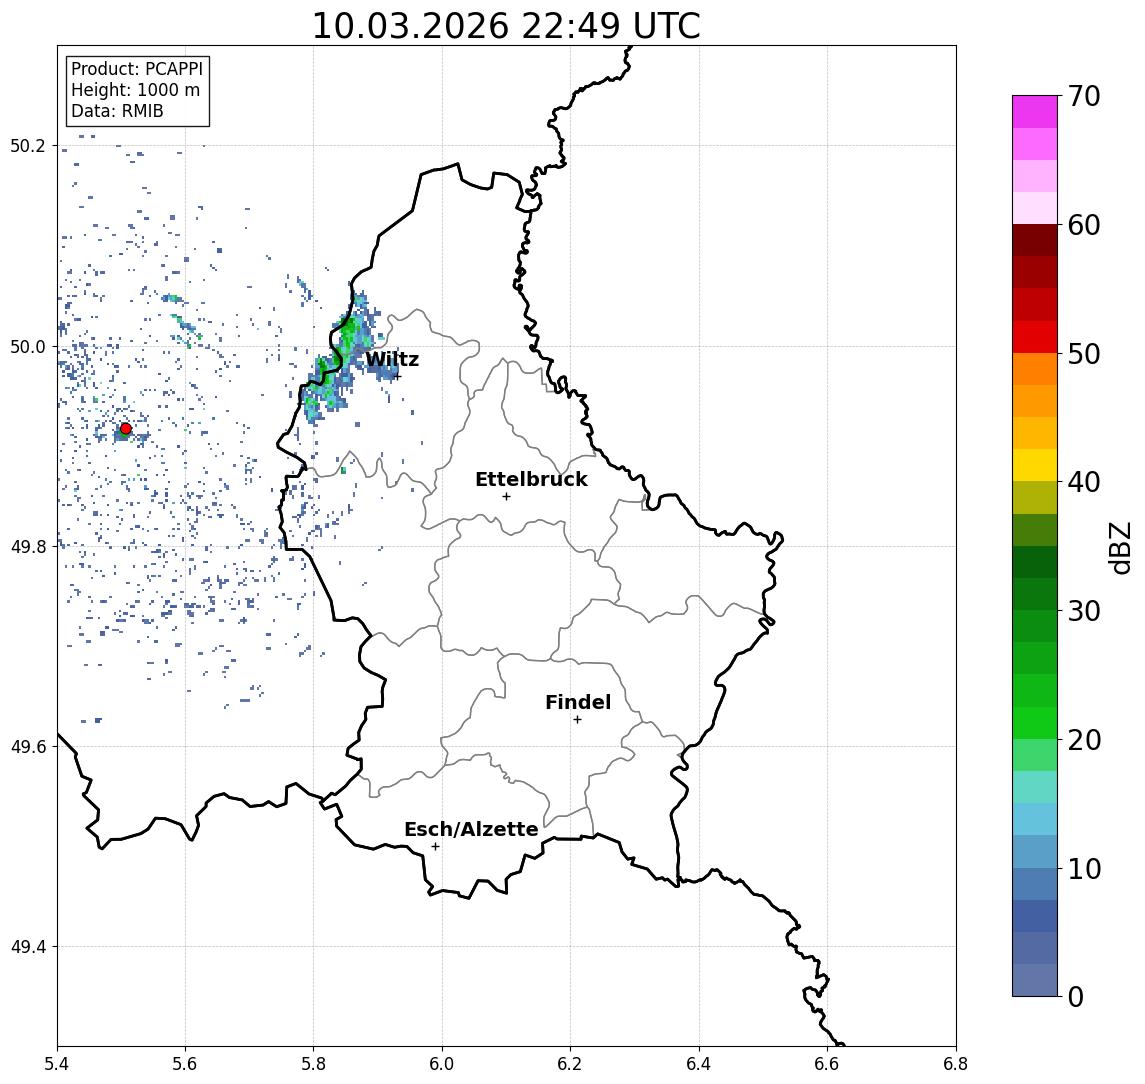This screenshot has width=1145, height=1084.
Task: Click the yellow 40 dBZ colorbar segment
Action: coord(1035,465)
